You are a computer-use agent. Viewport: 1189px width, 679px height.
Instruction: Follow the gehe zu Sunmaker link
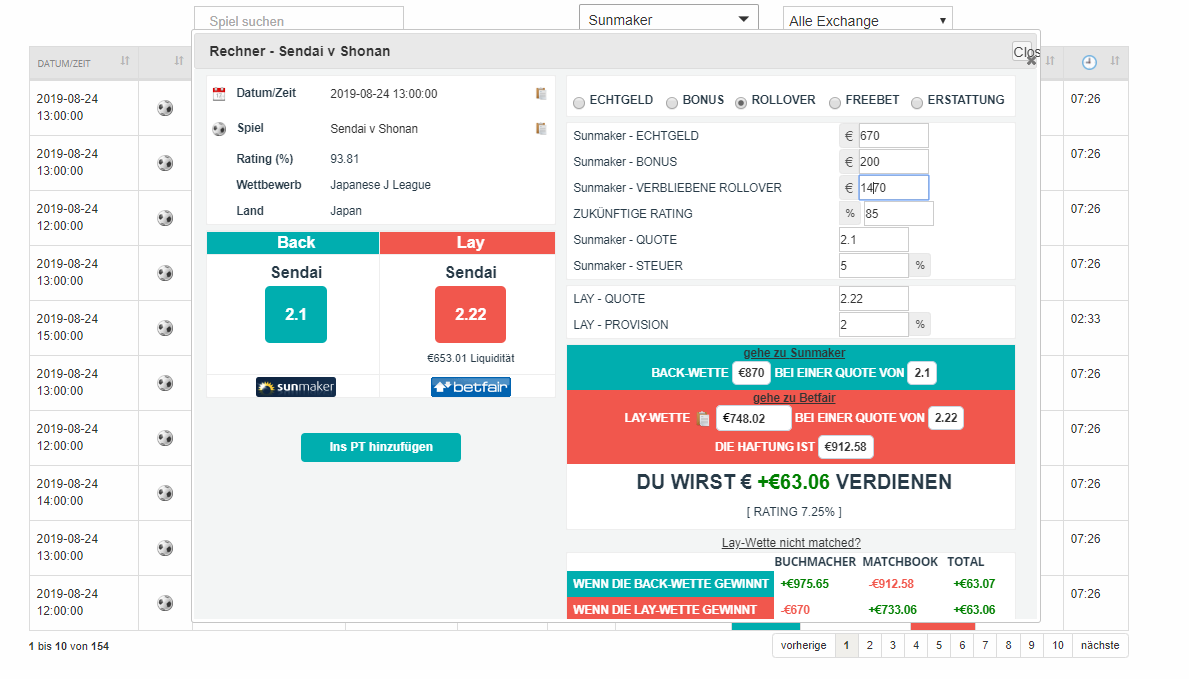coord(794,353)
